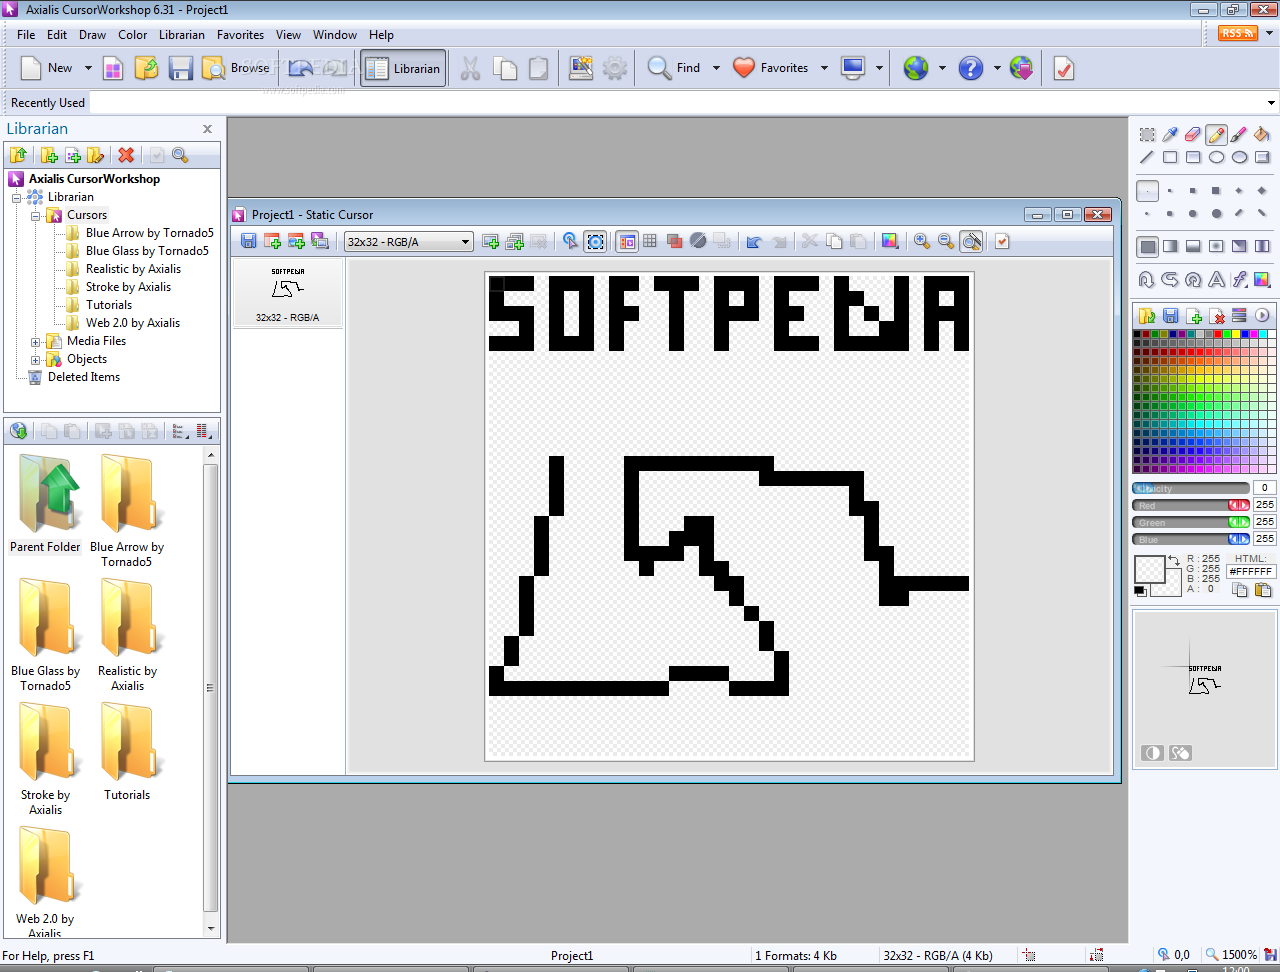Toggle the zoom fit magnifier in editor toolbar
Image resolution: width=1280 pixels, height=972 pixels.
point(971,241)
